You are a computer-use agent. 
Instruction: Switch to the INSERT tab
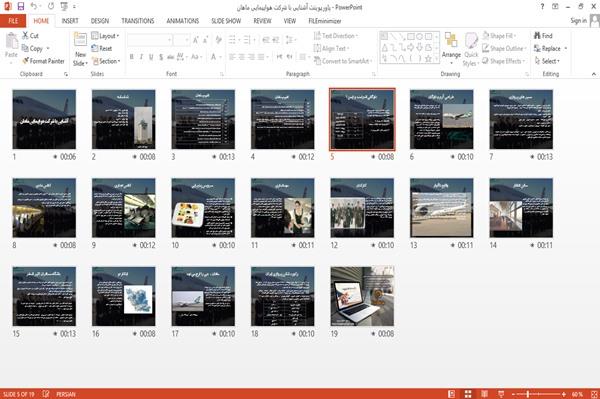pyautogui.click(x=70, y=21)
